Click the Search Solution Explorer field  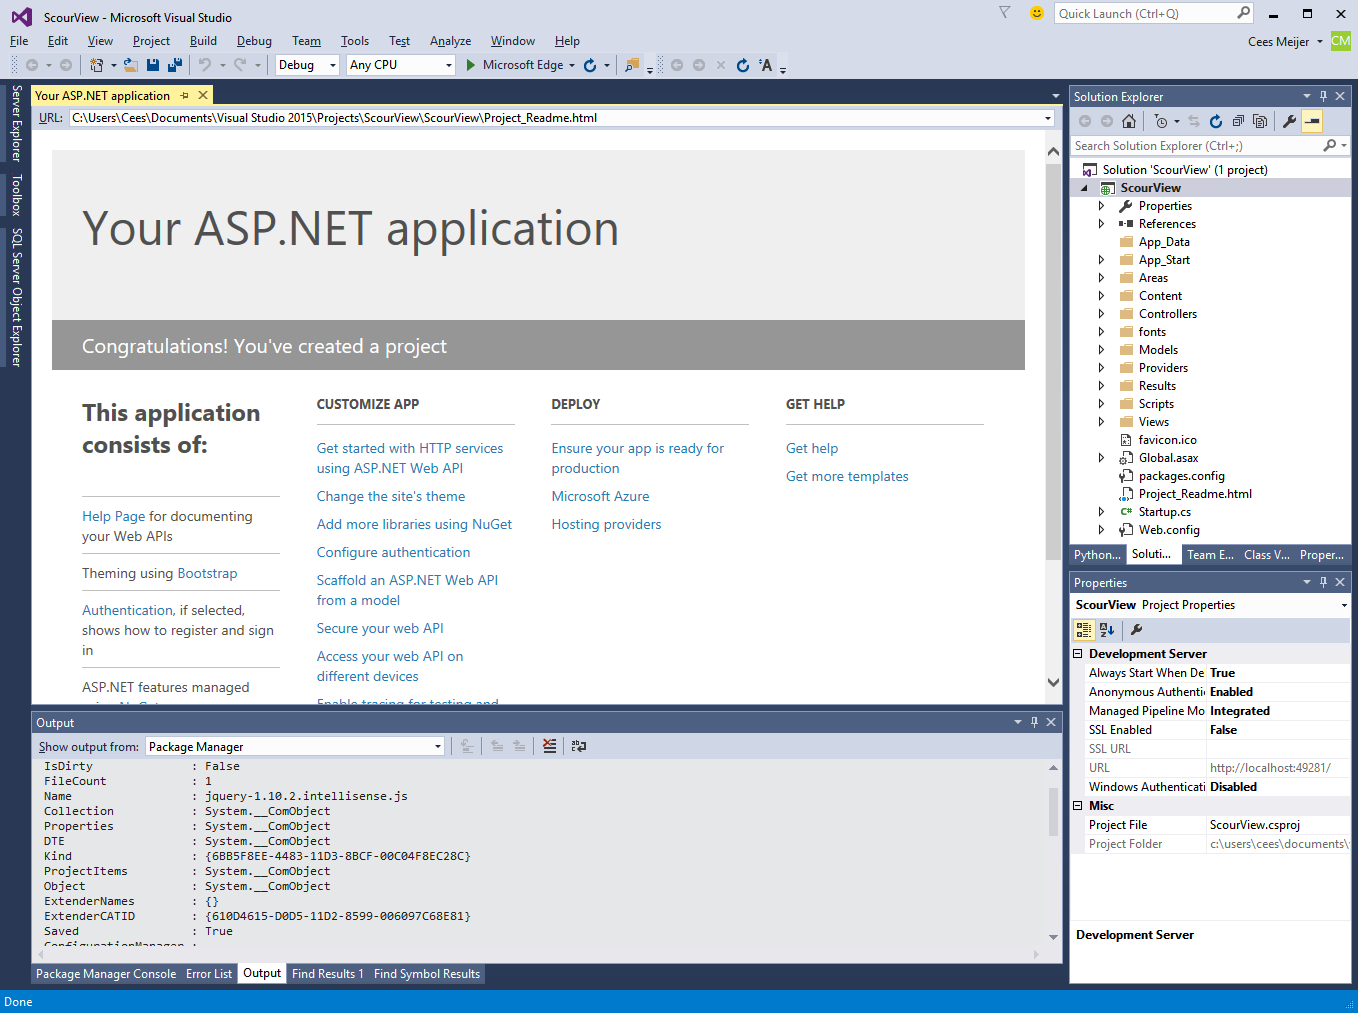1197,146
